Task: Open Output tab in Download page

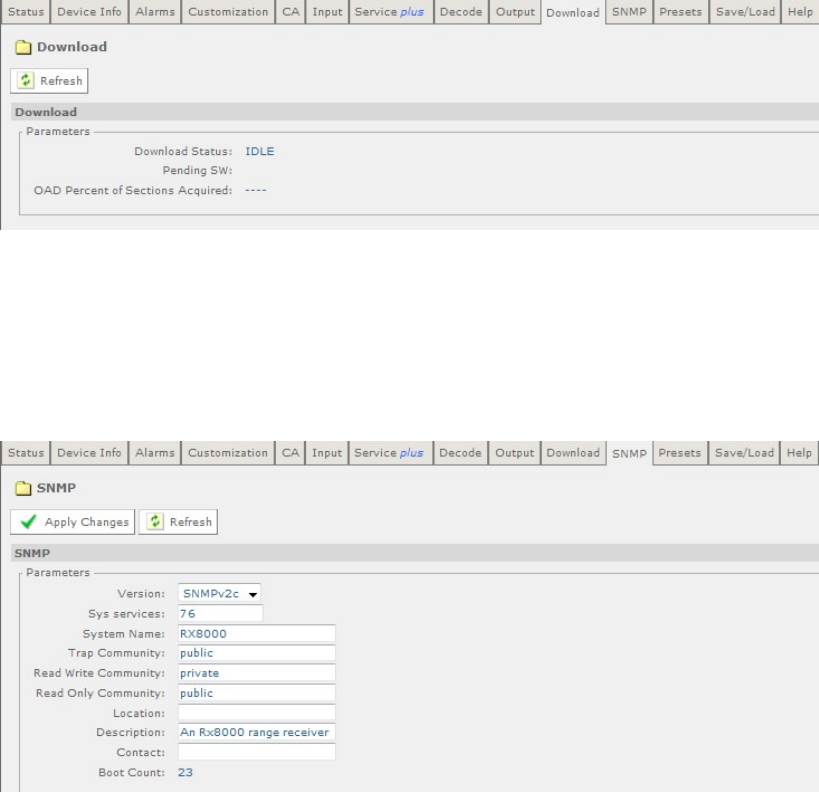Action: click(516, 11)
